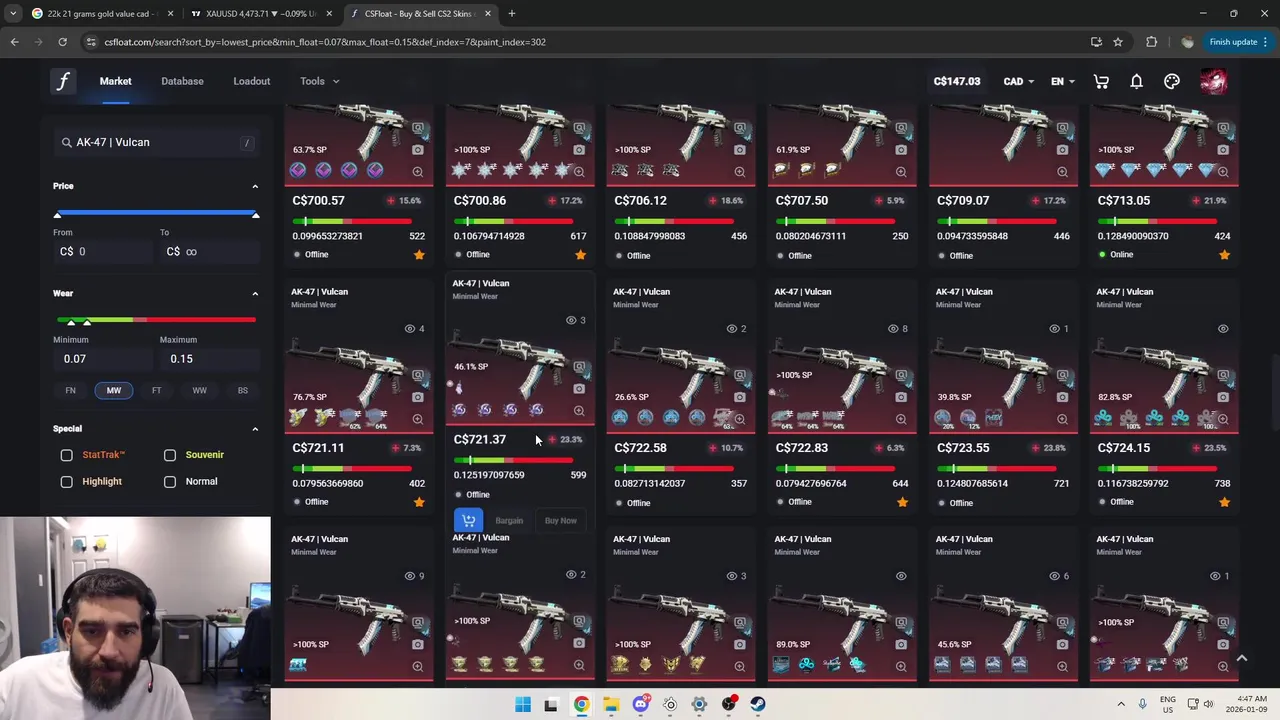Open the Chrome three-dot menu

point(1265,42)
